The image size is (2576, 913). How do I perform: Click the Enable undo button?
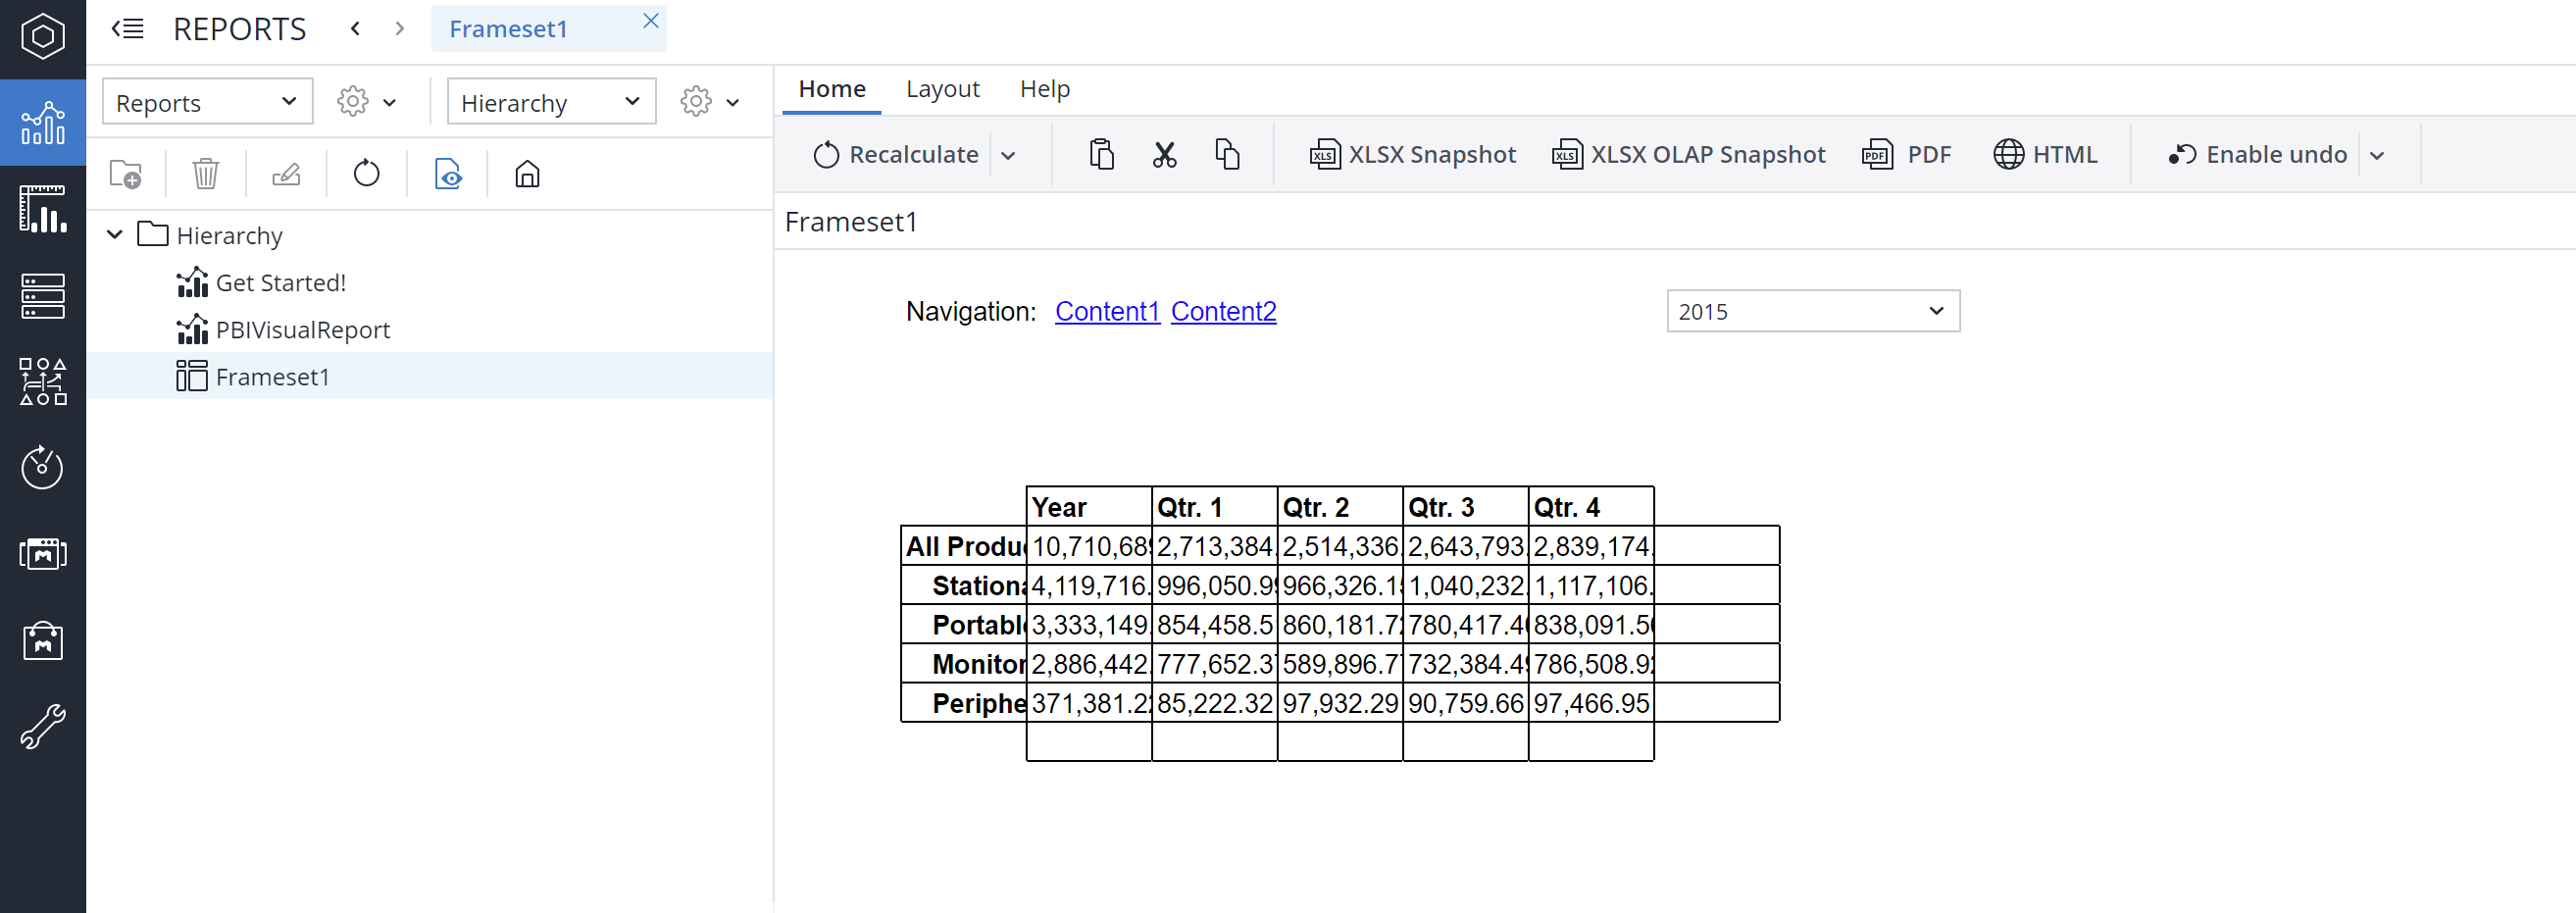2257,155
